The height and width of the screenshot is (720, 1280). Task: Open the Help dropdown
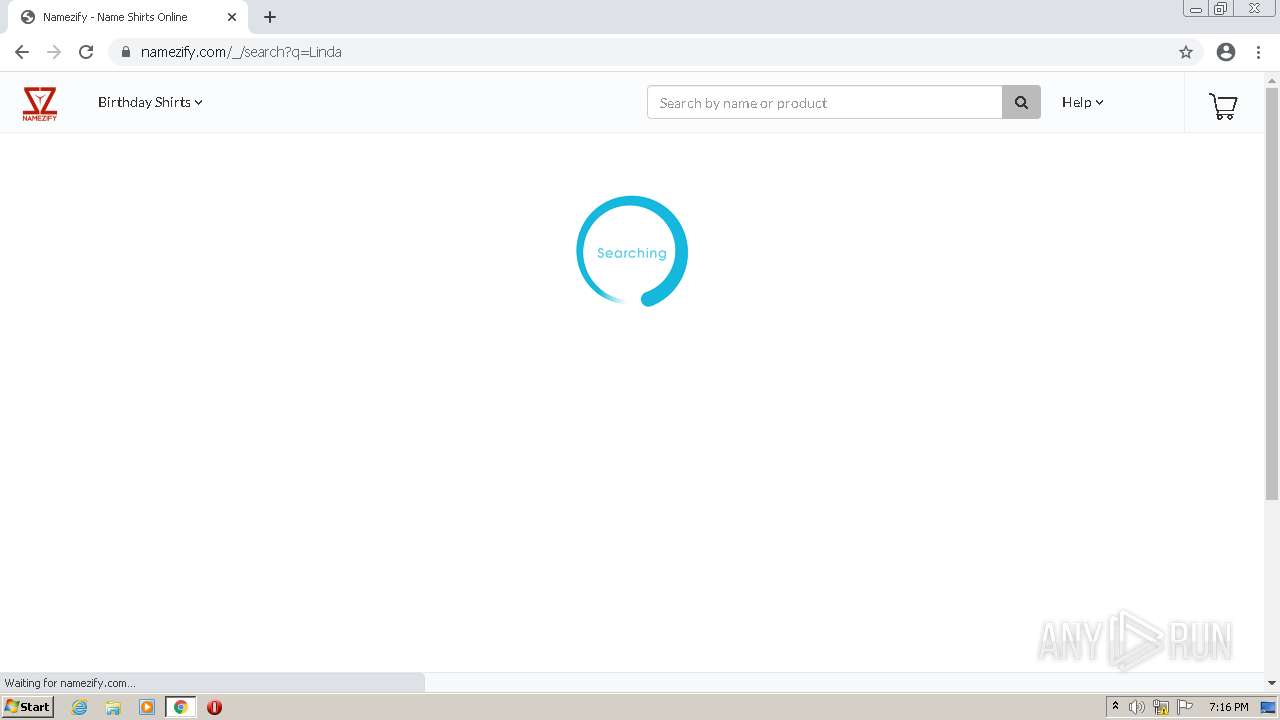click(1082, 102)
